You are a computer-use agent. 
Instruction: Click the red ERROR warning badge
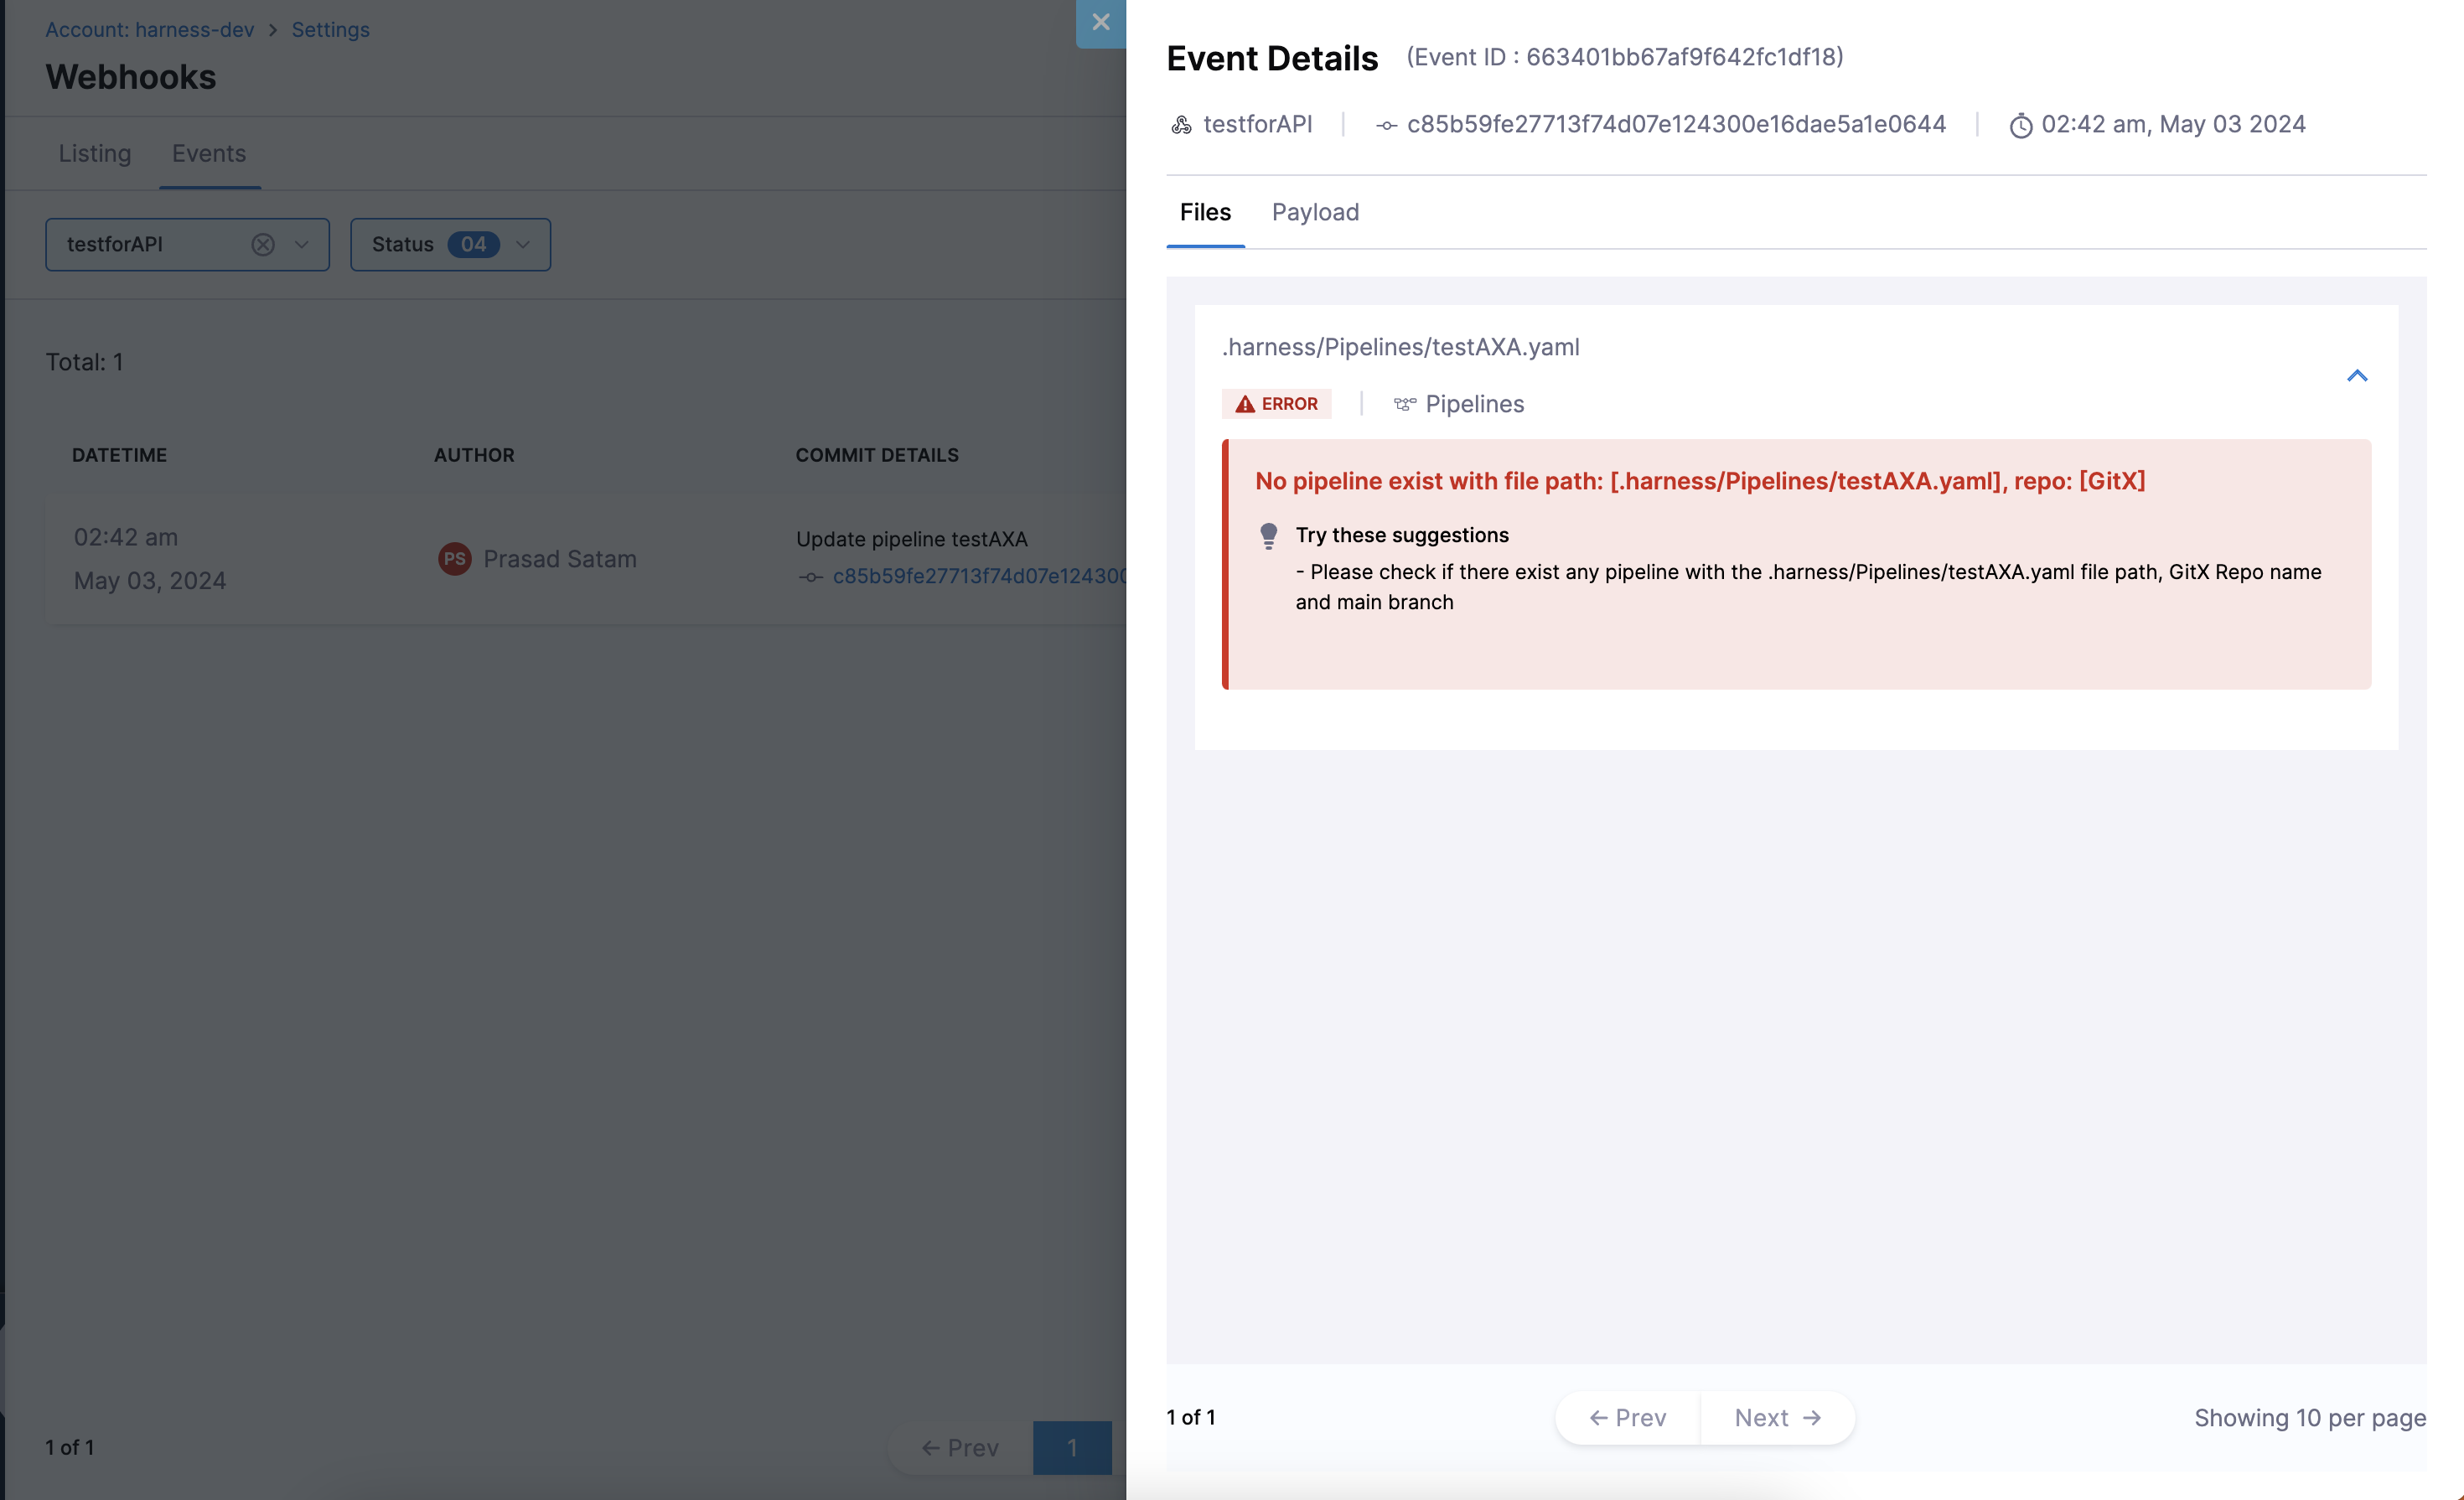(x=1276, y=404)
